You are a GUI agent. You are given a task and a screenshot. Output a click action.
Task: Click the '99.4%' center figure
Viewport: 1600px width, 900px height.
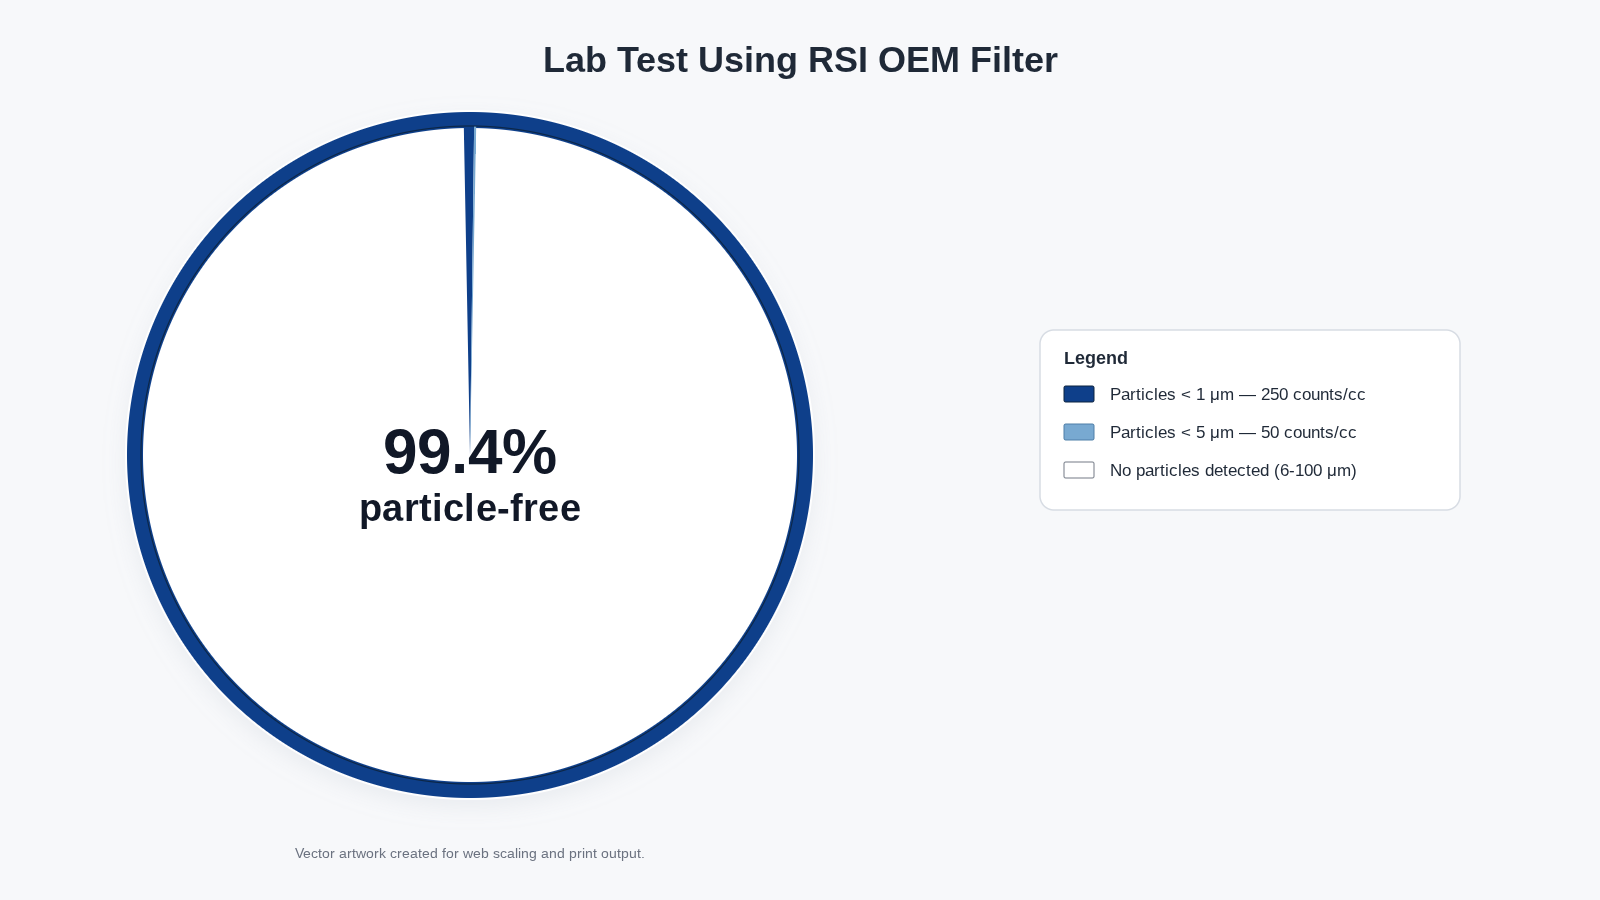[469, 452]
